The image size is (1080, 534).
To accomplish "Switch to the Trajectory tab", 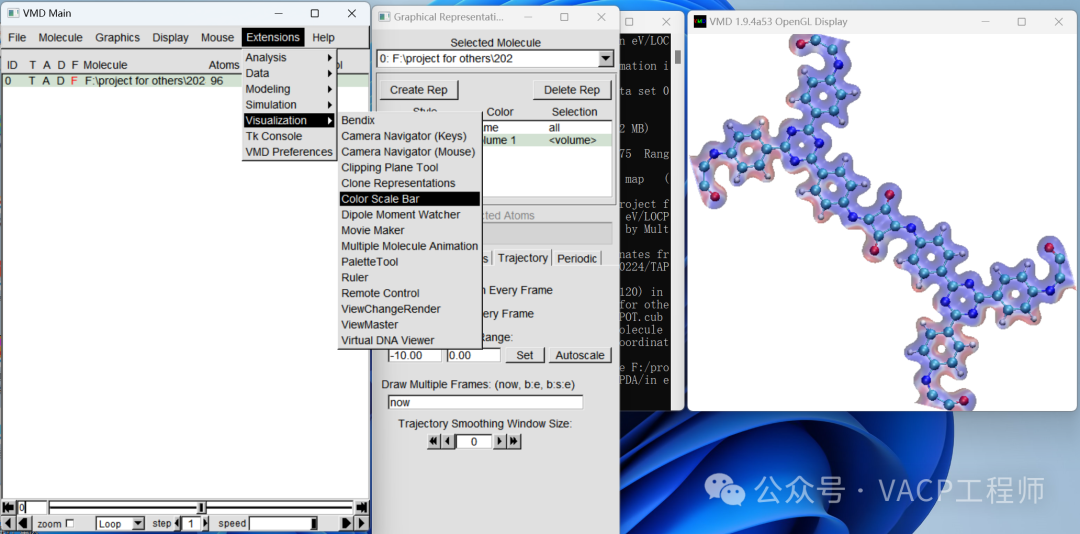I will coord(523,258).
